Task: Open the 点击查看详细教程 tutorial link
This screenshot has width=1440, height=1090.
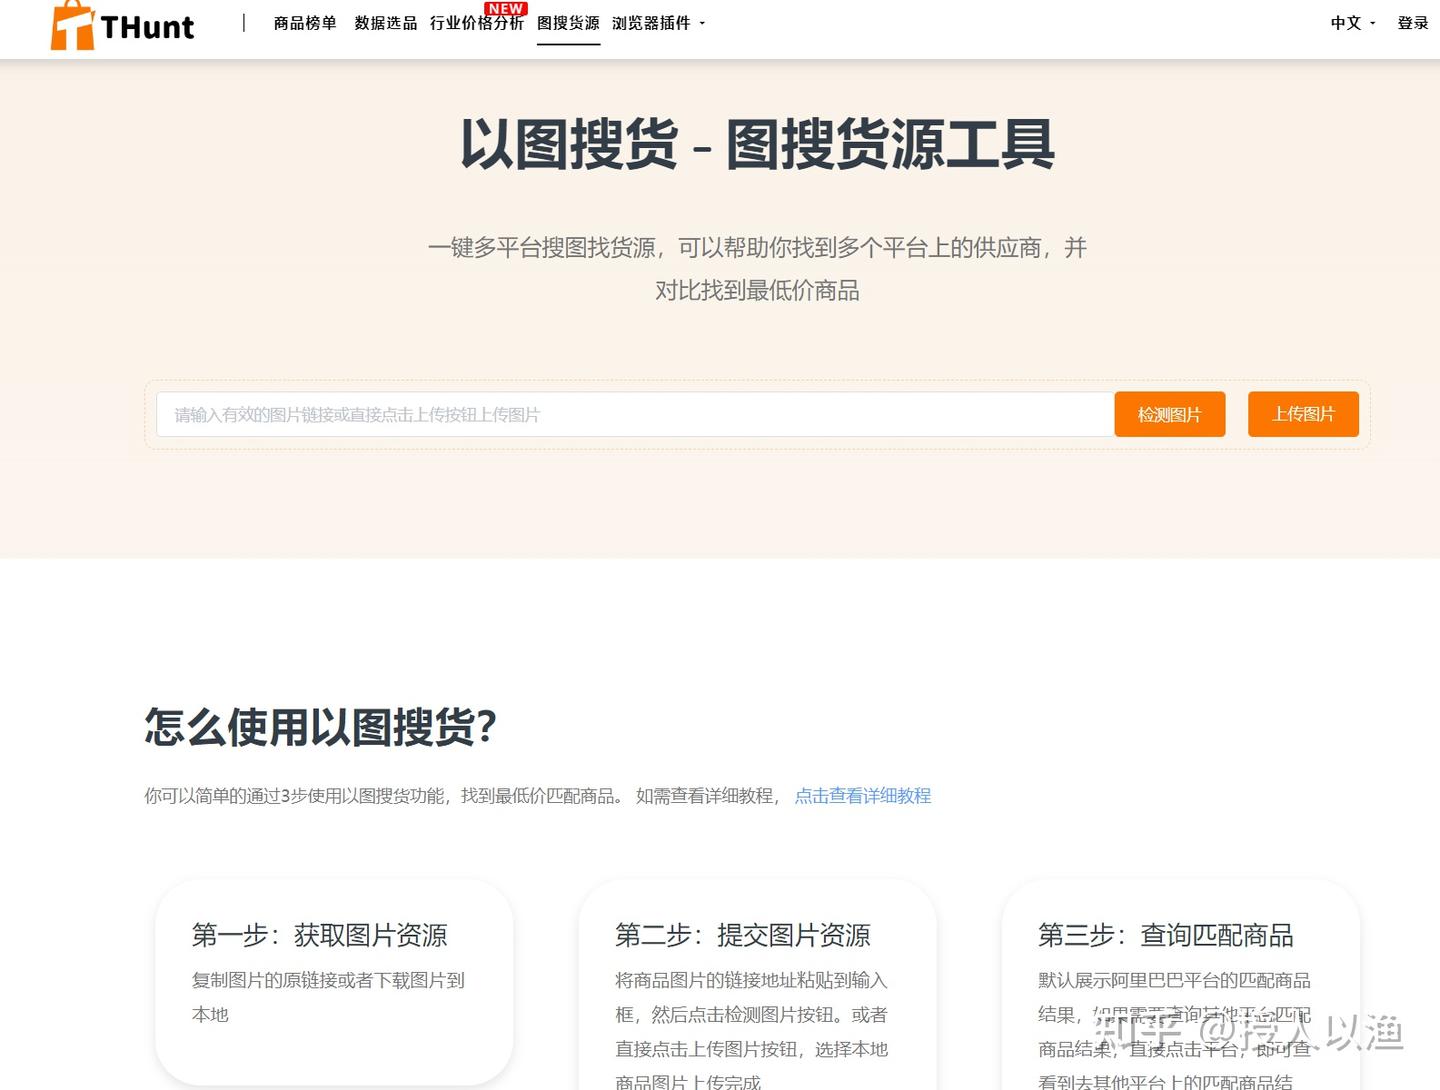Action: click(862, 796)
